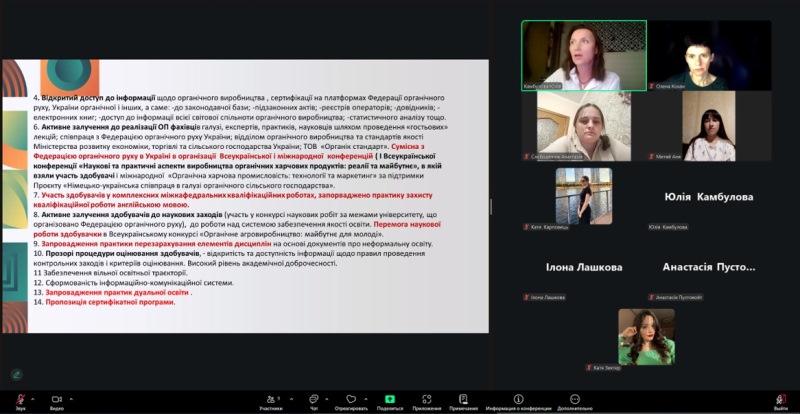
Task: Click the divider handle between slide and gallery
Action: (x=491, y=206)
